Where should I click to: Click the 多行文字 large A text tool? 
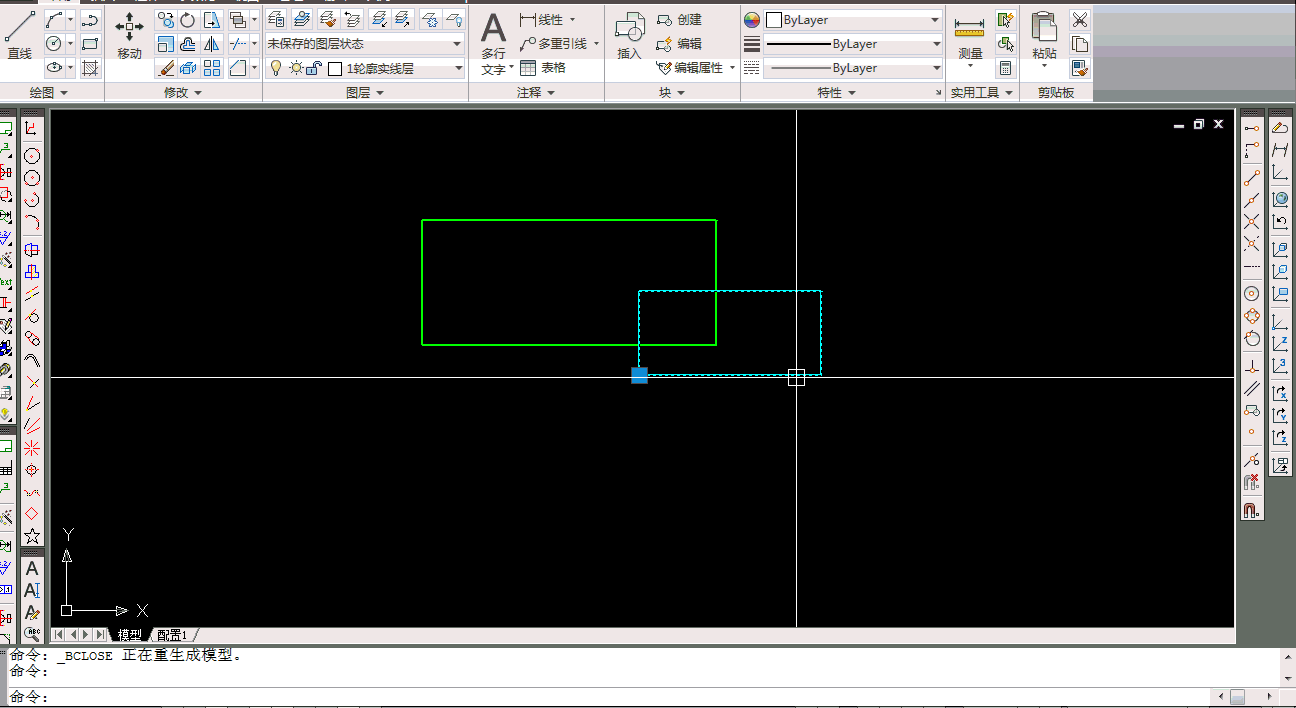click(494, 44)
